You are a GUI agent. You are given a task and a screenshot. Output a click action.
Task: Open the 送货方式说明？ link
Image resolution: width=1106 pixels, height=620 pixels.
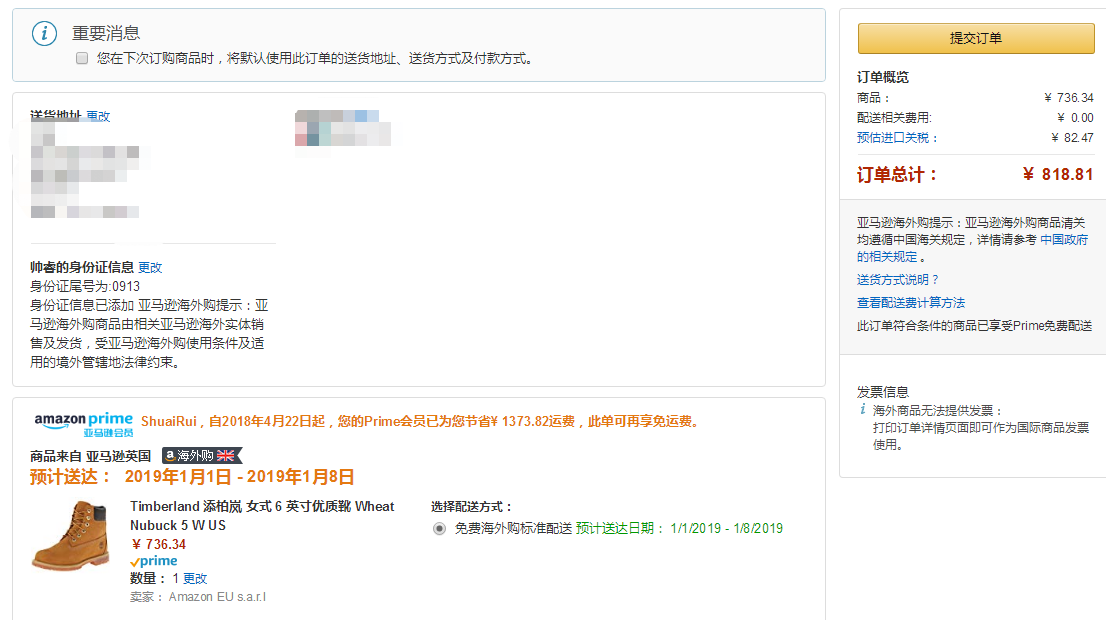[898, 280]
